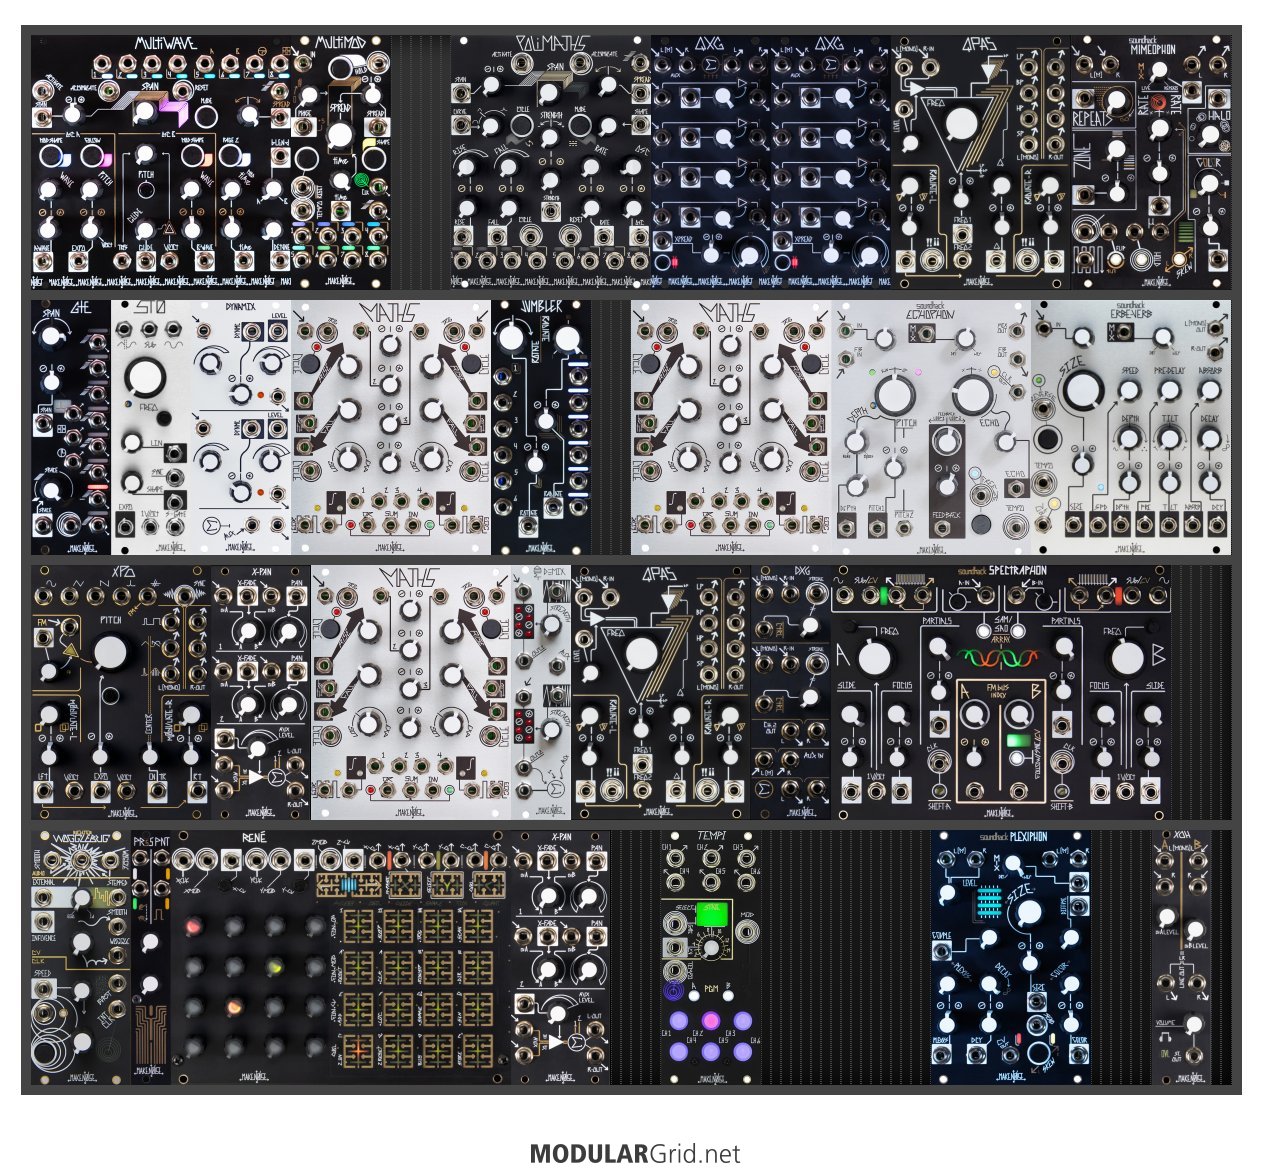Viewport: 1272px width, 1175px height.
Task: Click Spectraphon side B FREQ knob
Action: coord(1127,658)
